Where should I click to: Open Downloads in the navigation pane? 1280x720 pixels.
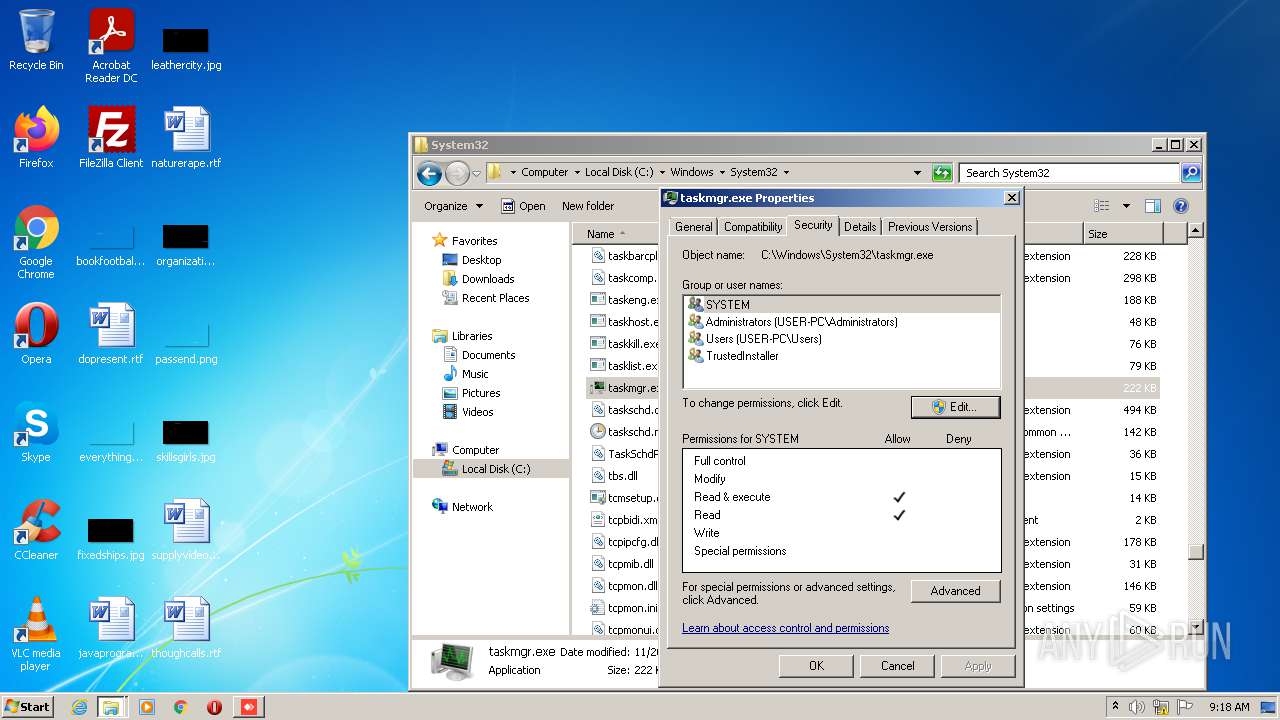tap(487, 279)
